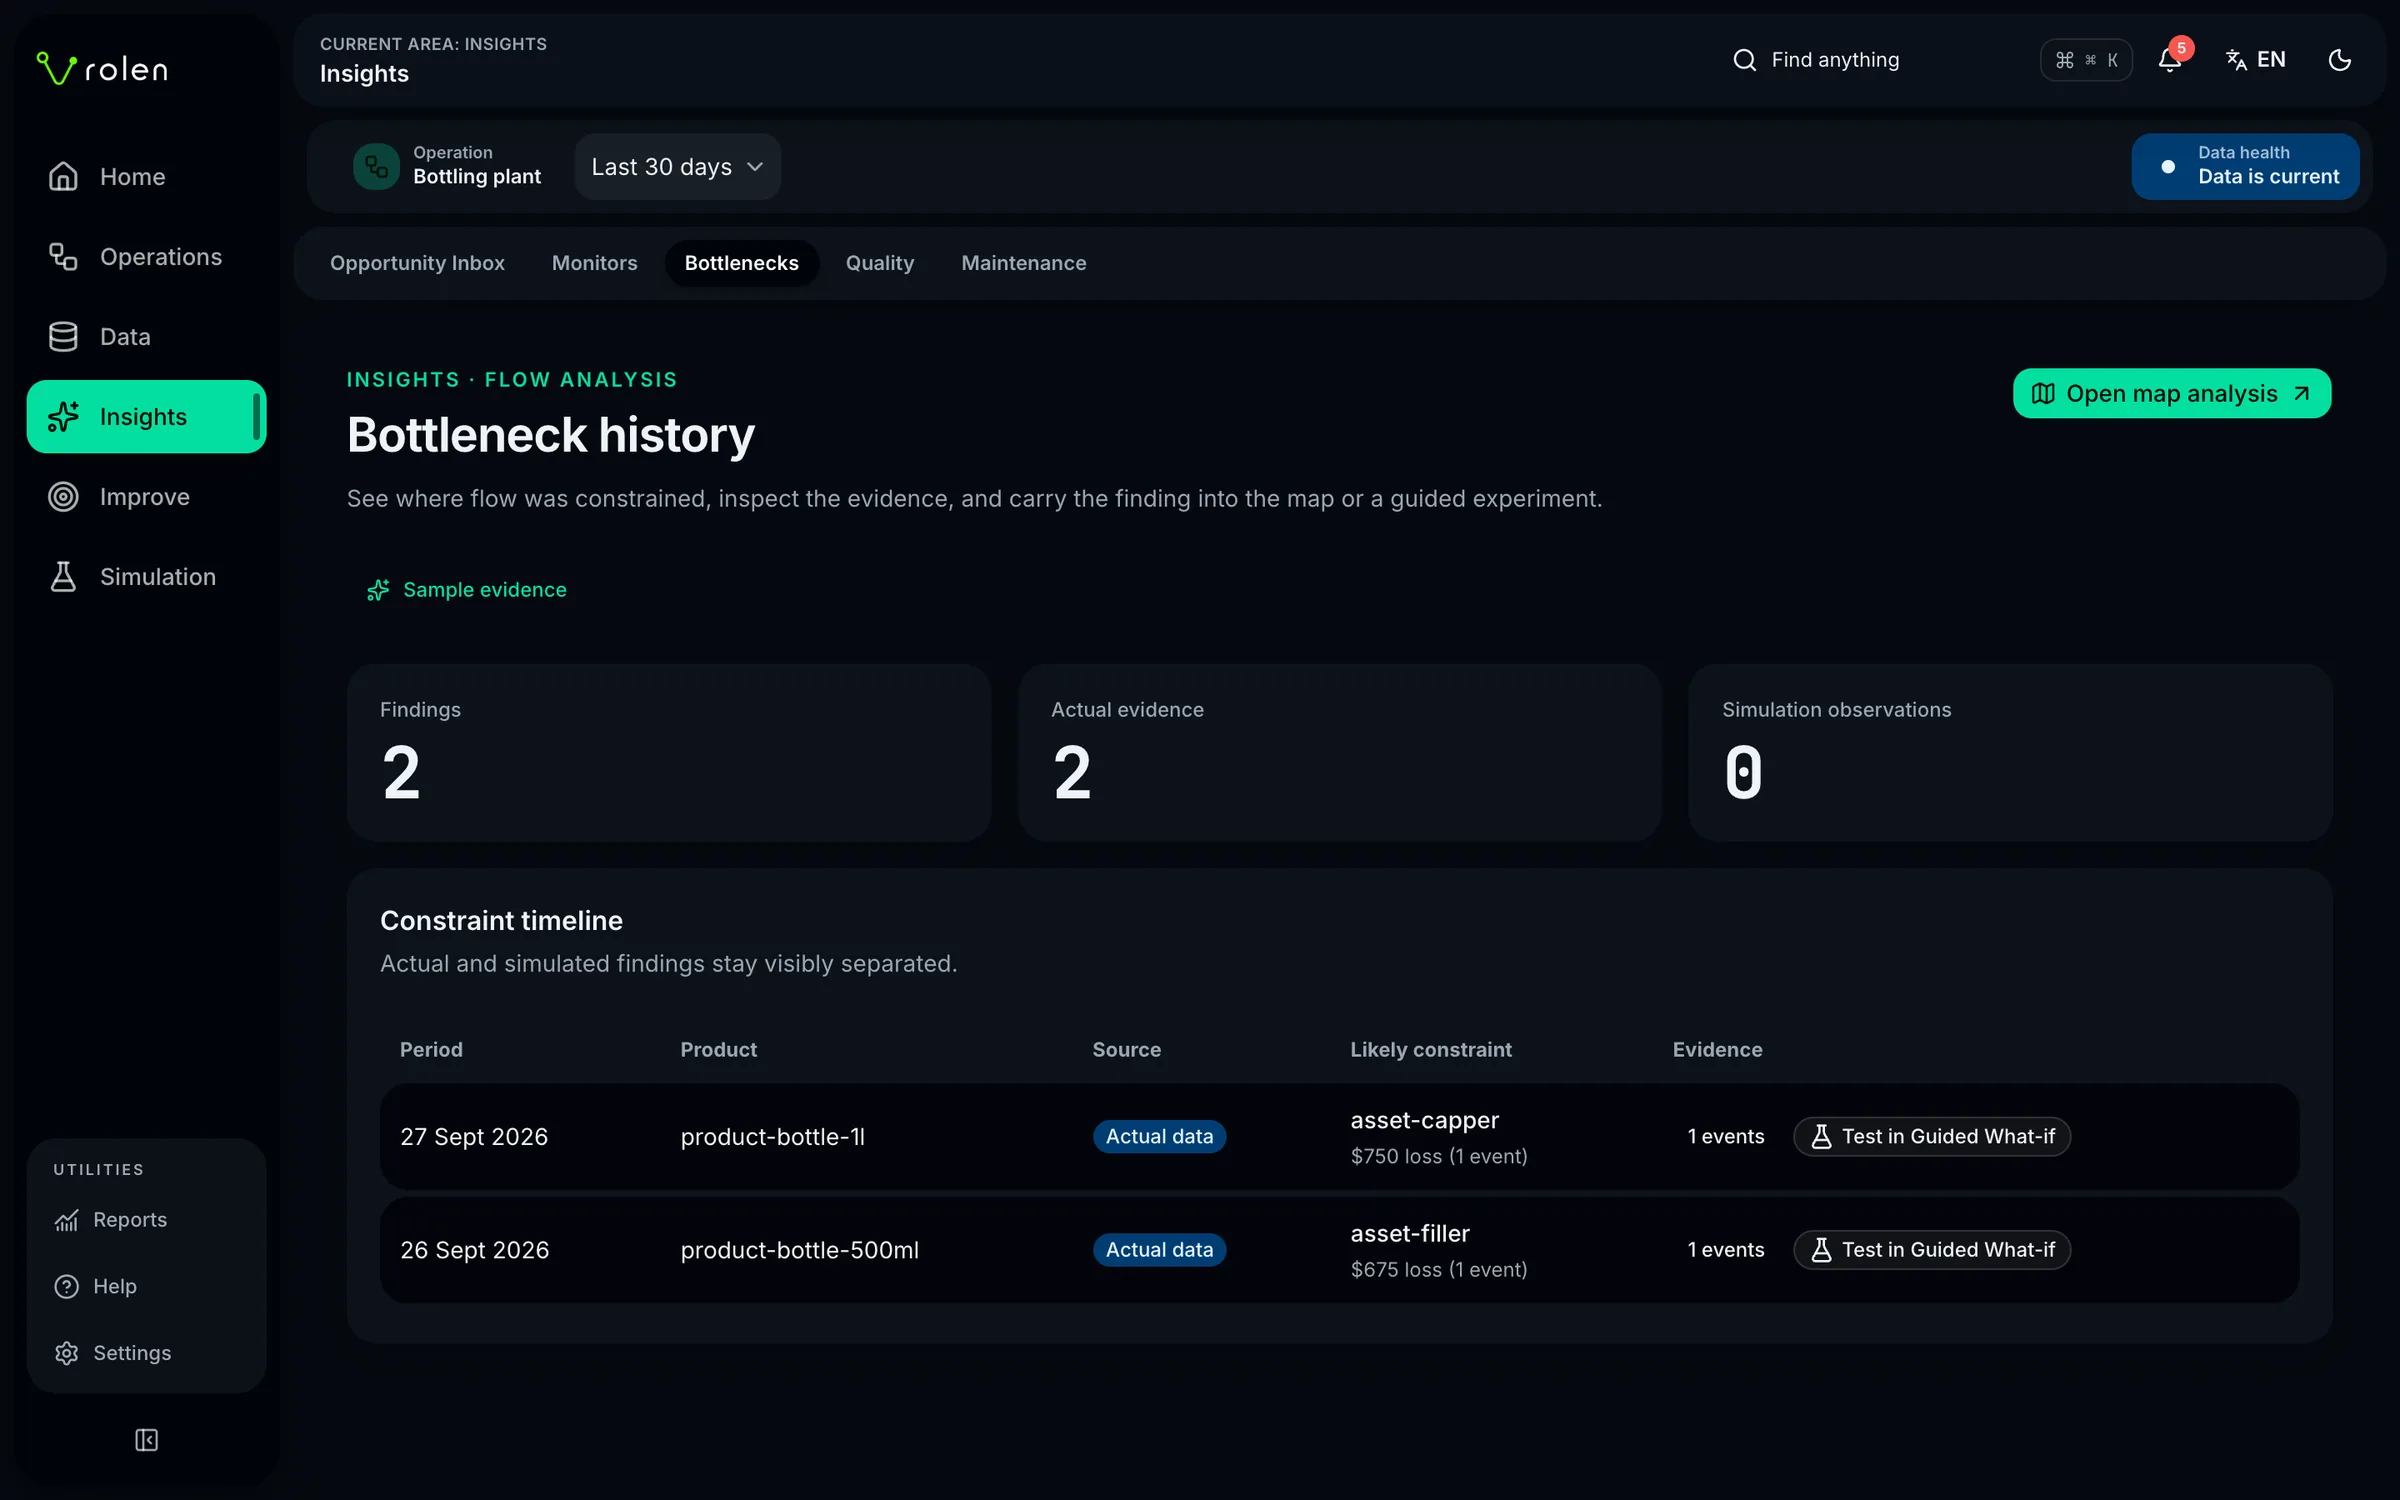Viewport: 2400px width, 1500px height.
Task: Click the Actual evidence card
Action: [x=1340, y=753]
